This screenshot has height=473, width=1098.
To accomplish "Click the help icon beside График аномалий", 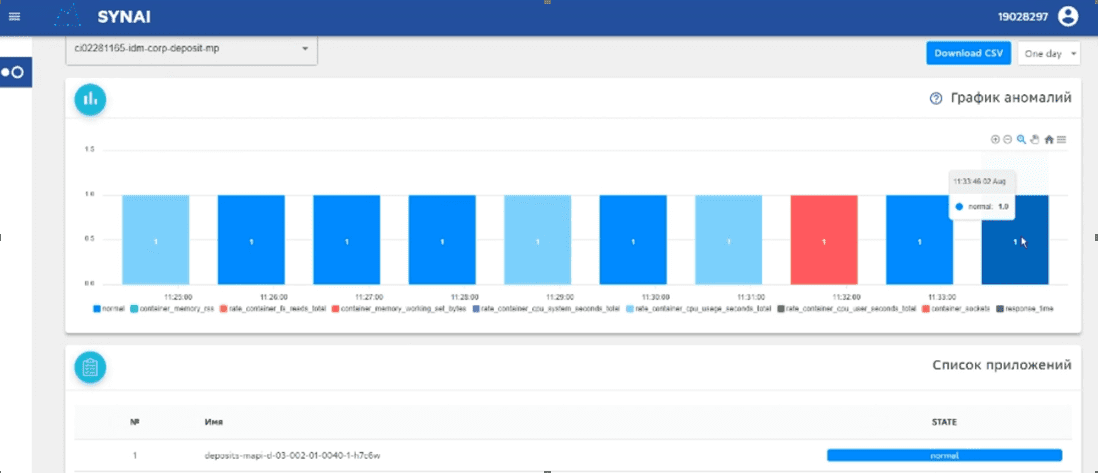I will [936, 98].
